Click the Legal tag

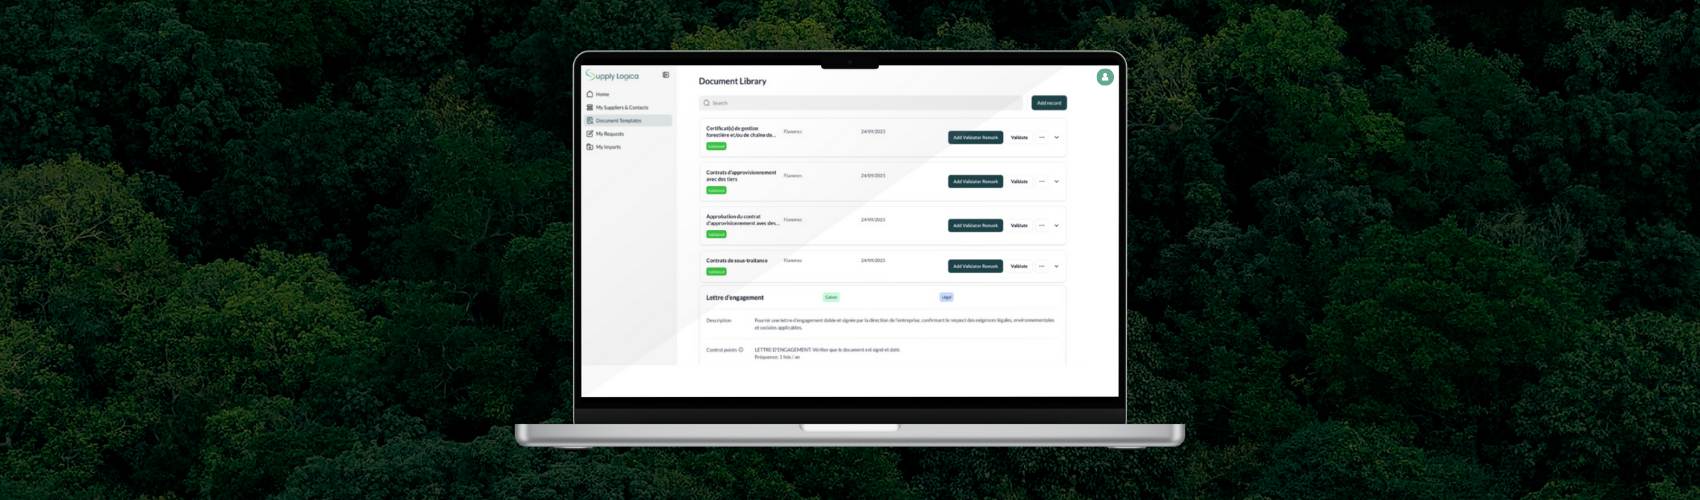coord(946,297)
